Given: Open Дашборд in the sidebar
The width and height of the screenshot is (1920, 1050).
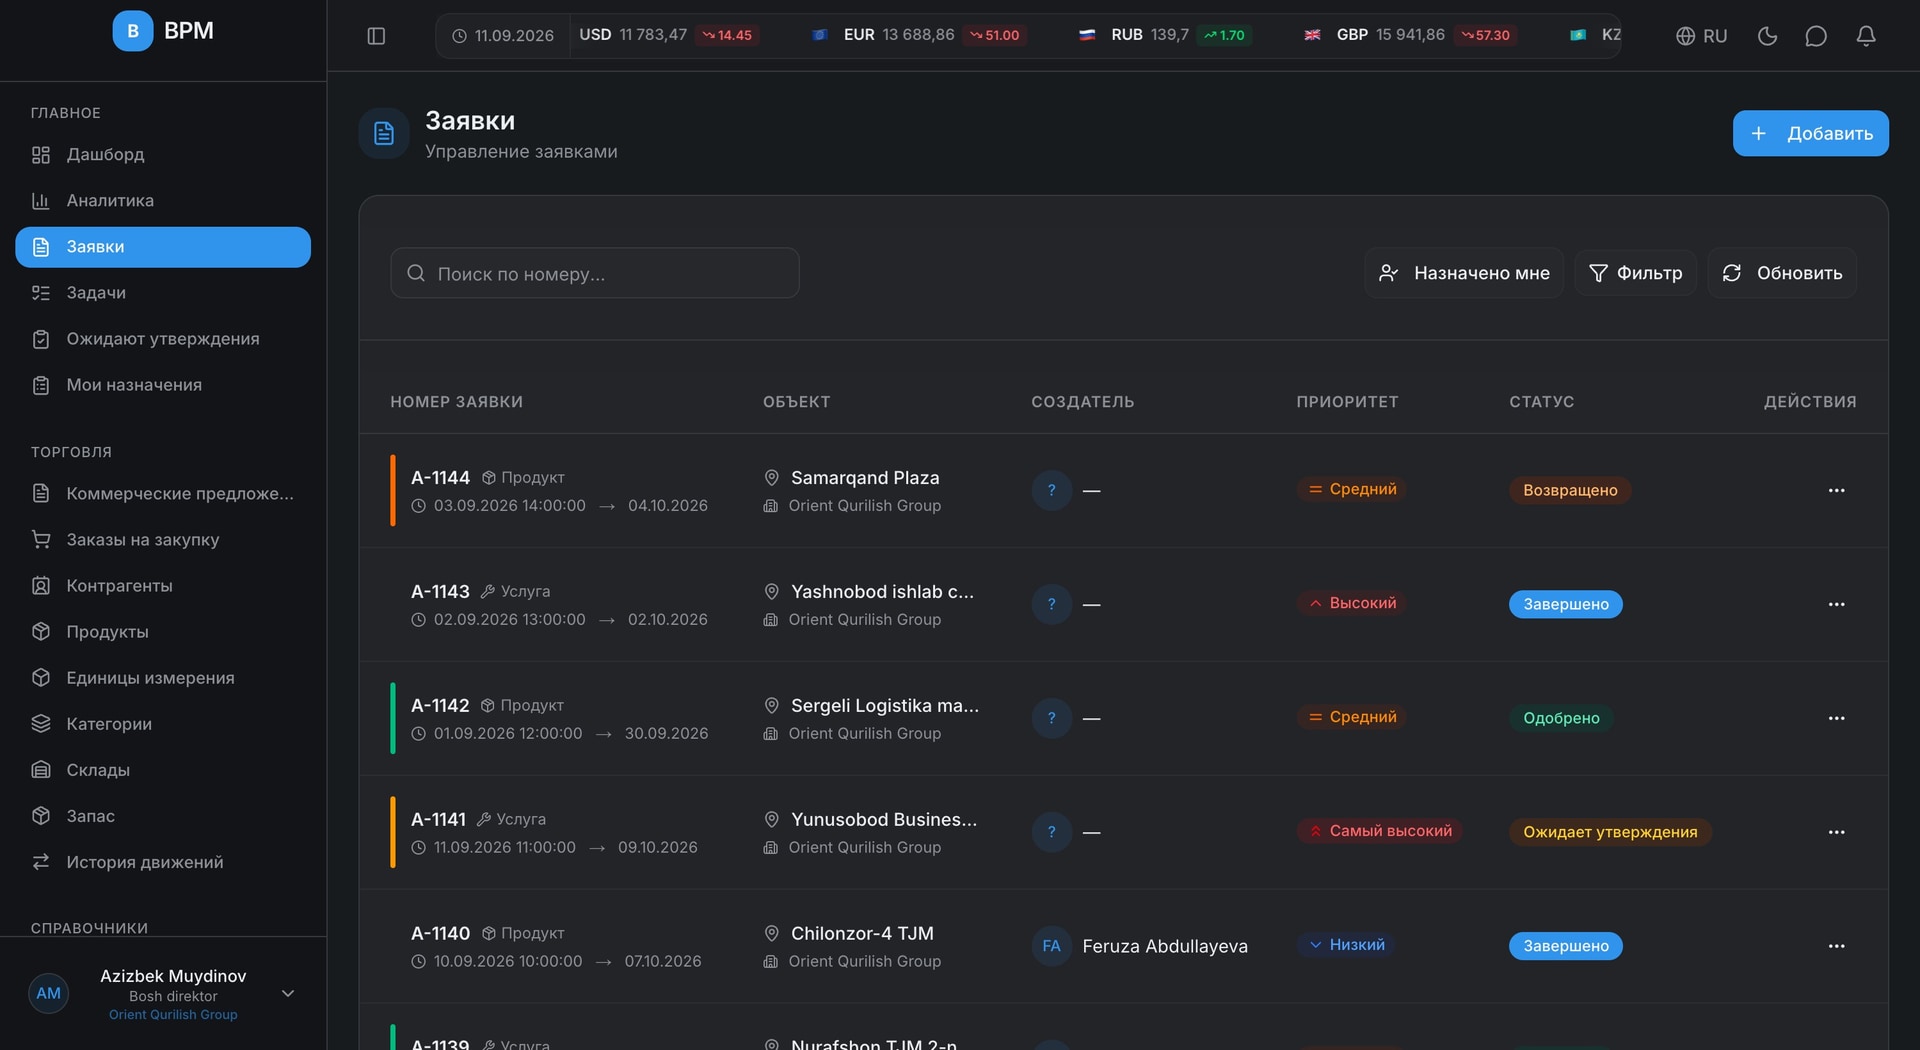Looking at the screenshot, I should 163,155.
